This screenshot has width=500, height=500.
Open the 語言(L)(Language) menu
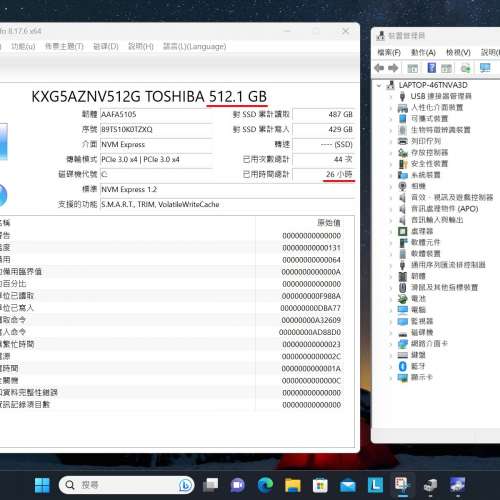pyautogui.click(x=194, y=46)
